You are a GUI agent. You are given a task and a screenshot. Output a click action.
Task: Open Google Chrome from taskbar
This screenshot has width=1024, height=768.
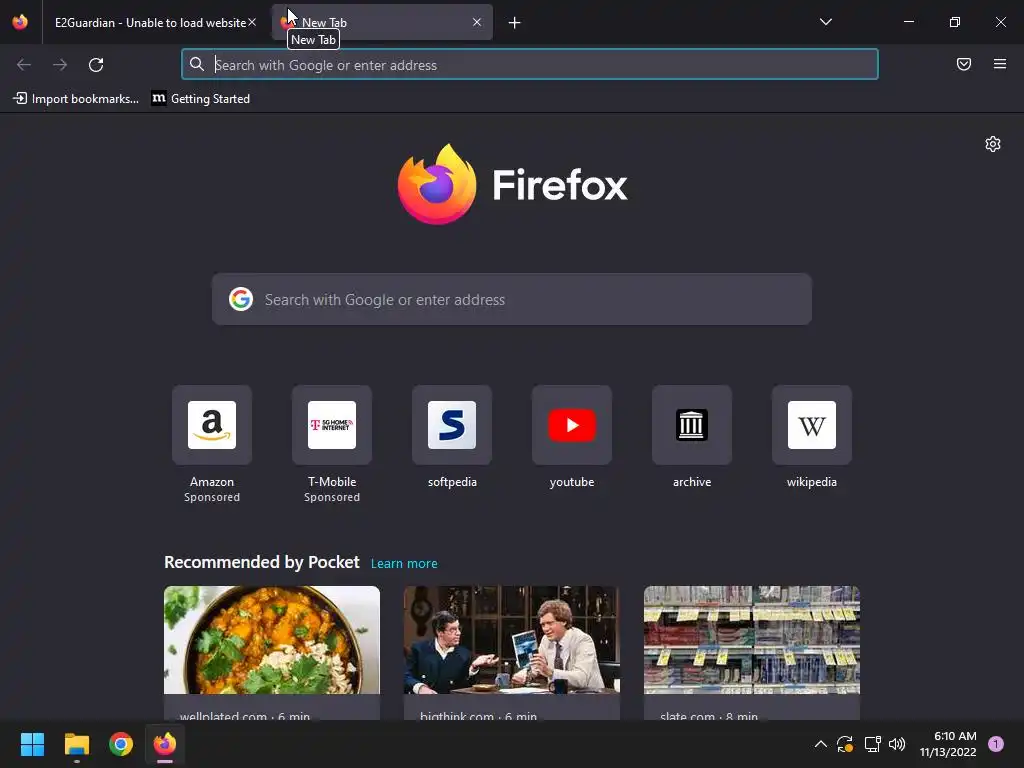click(121, 744)
